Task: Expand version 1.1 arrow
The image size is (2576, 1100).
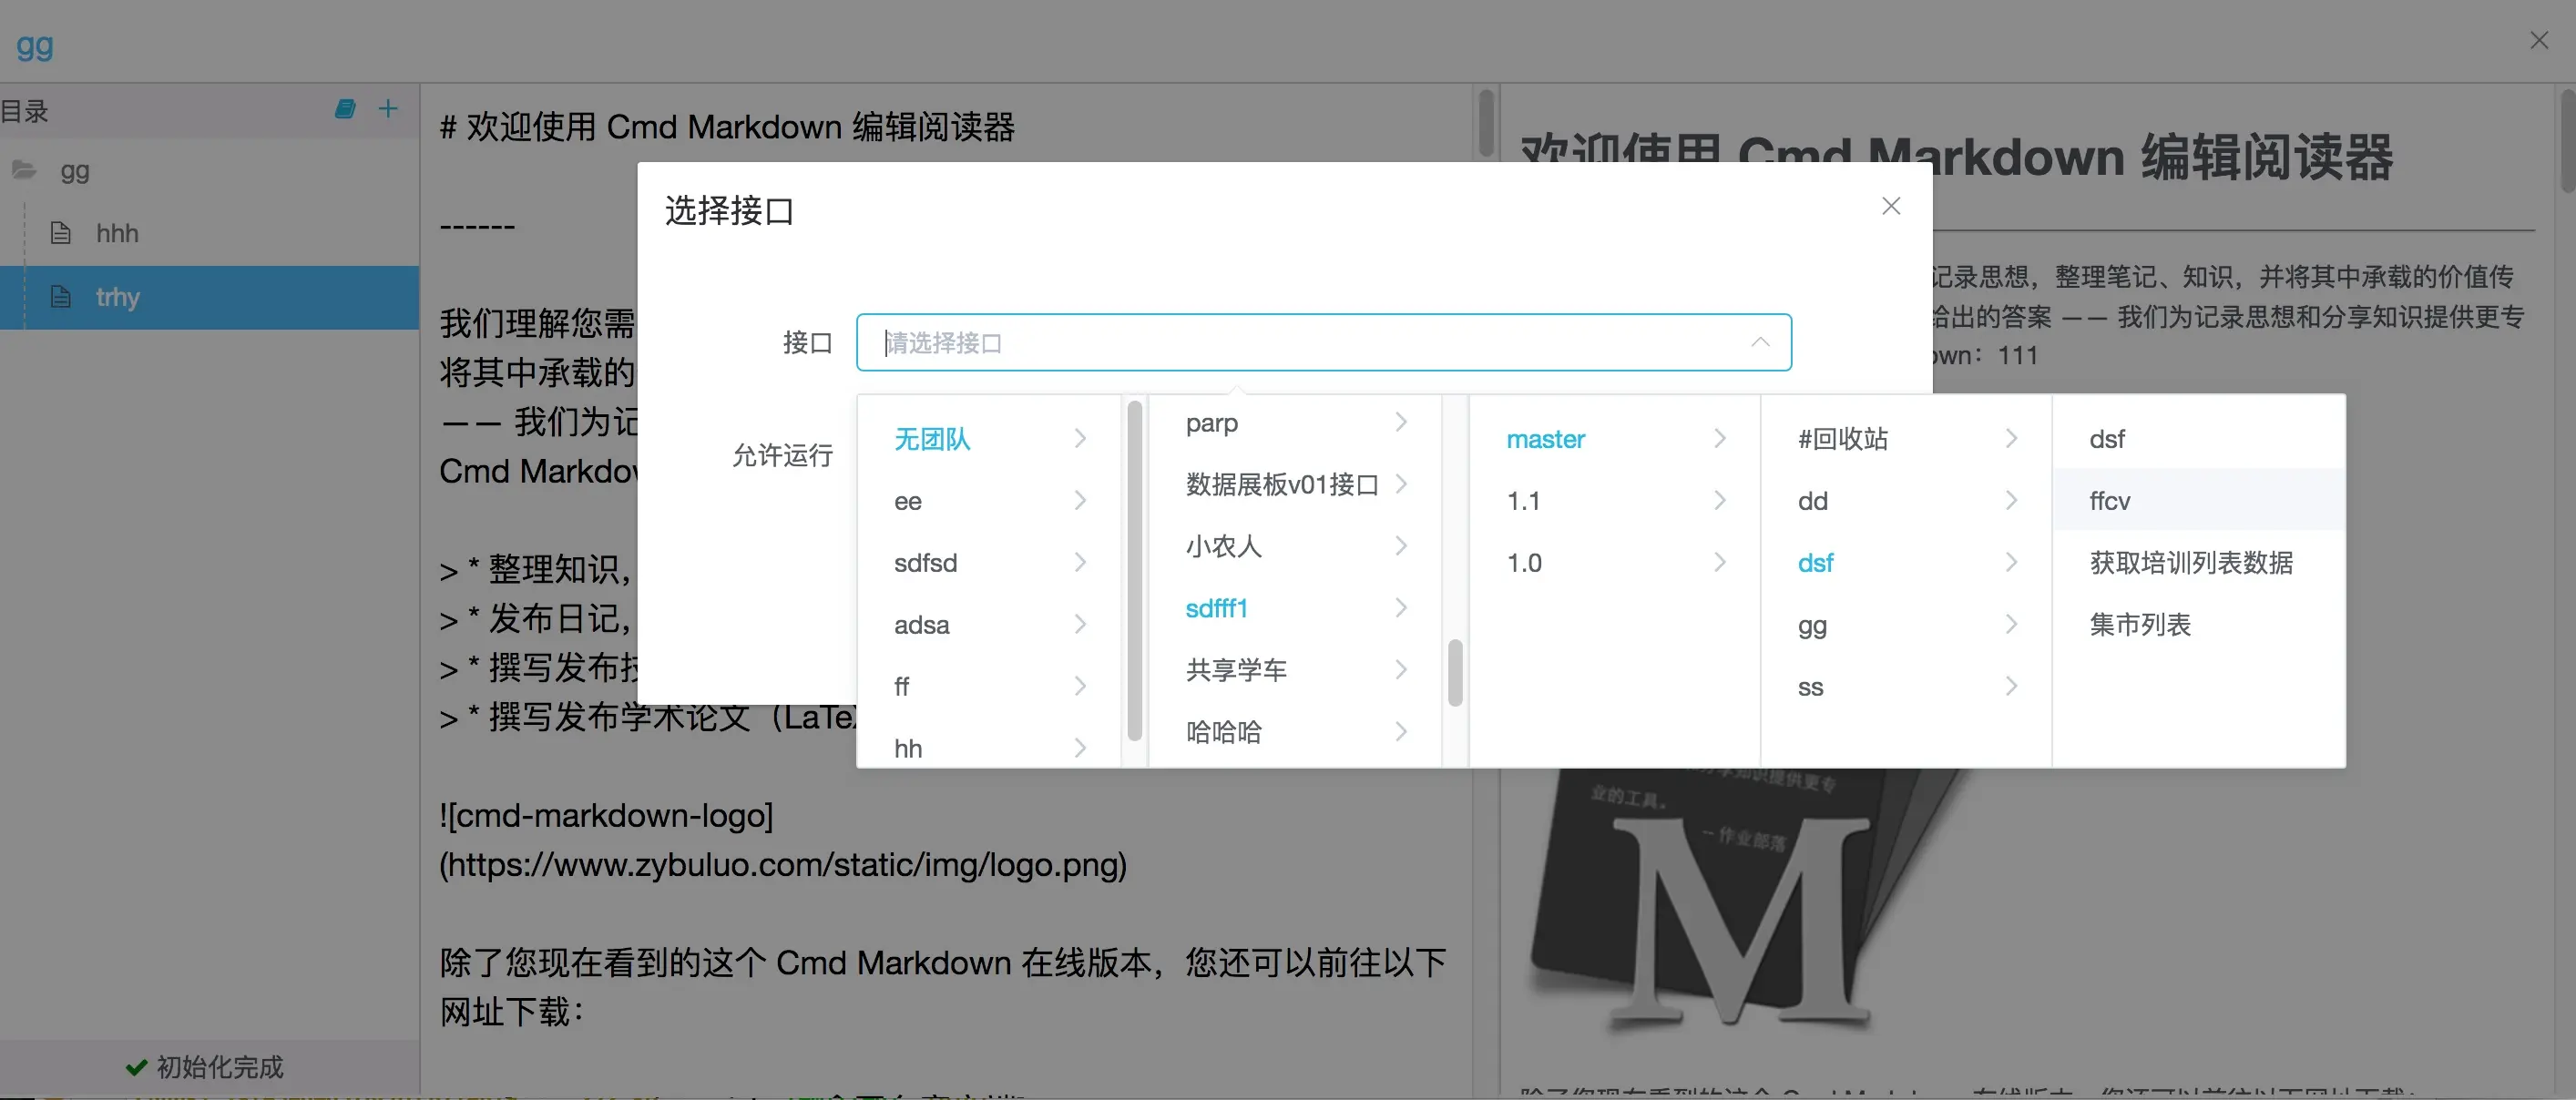Action: point(1719,500)
